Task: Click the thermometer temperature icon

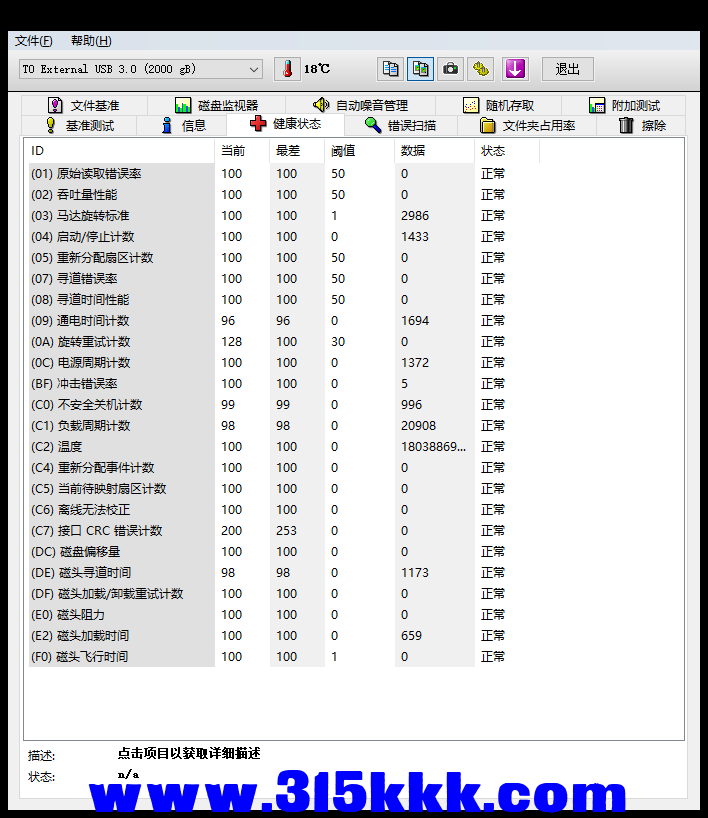Action: point(287,69)
